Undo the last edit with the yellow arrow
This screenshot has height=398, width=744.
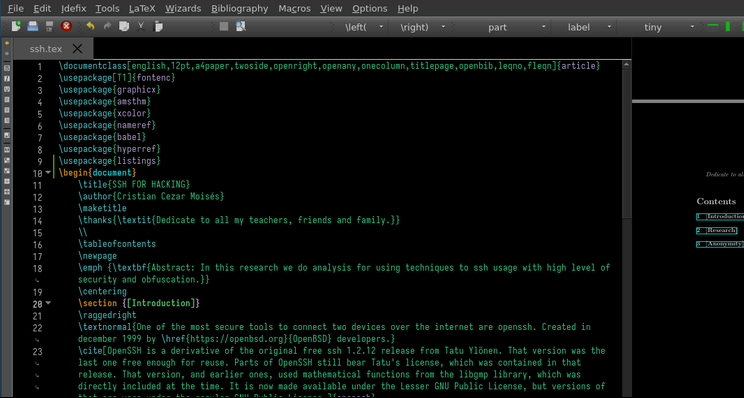click(90, 27)
